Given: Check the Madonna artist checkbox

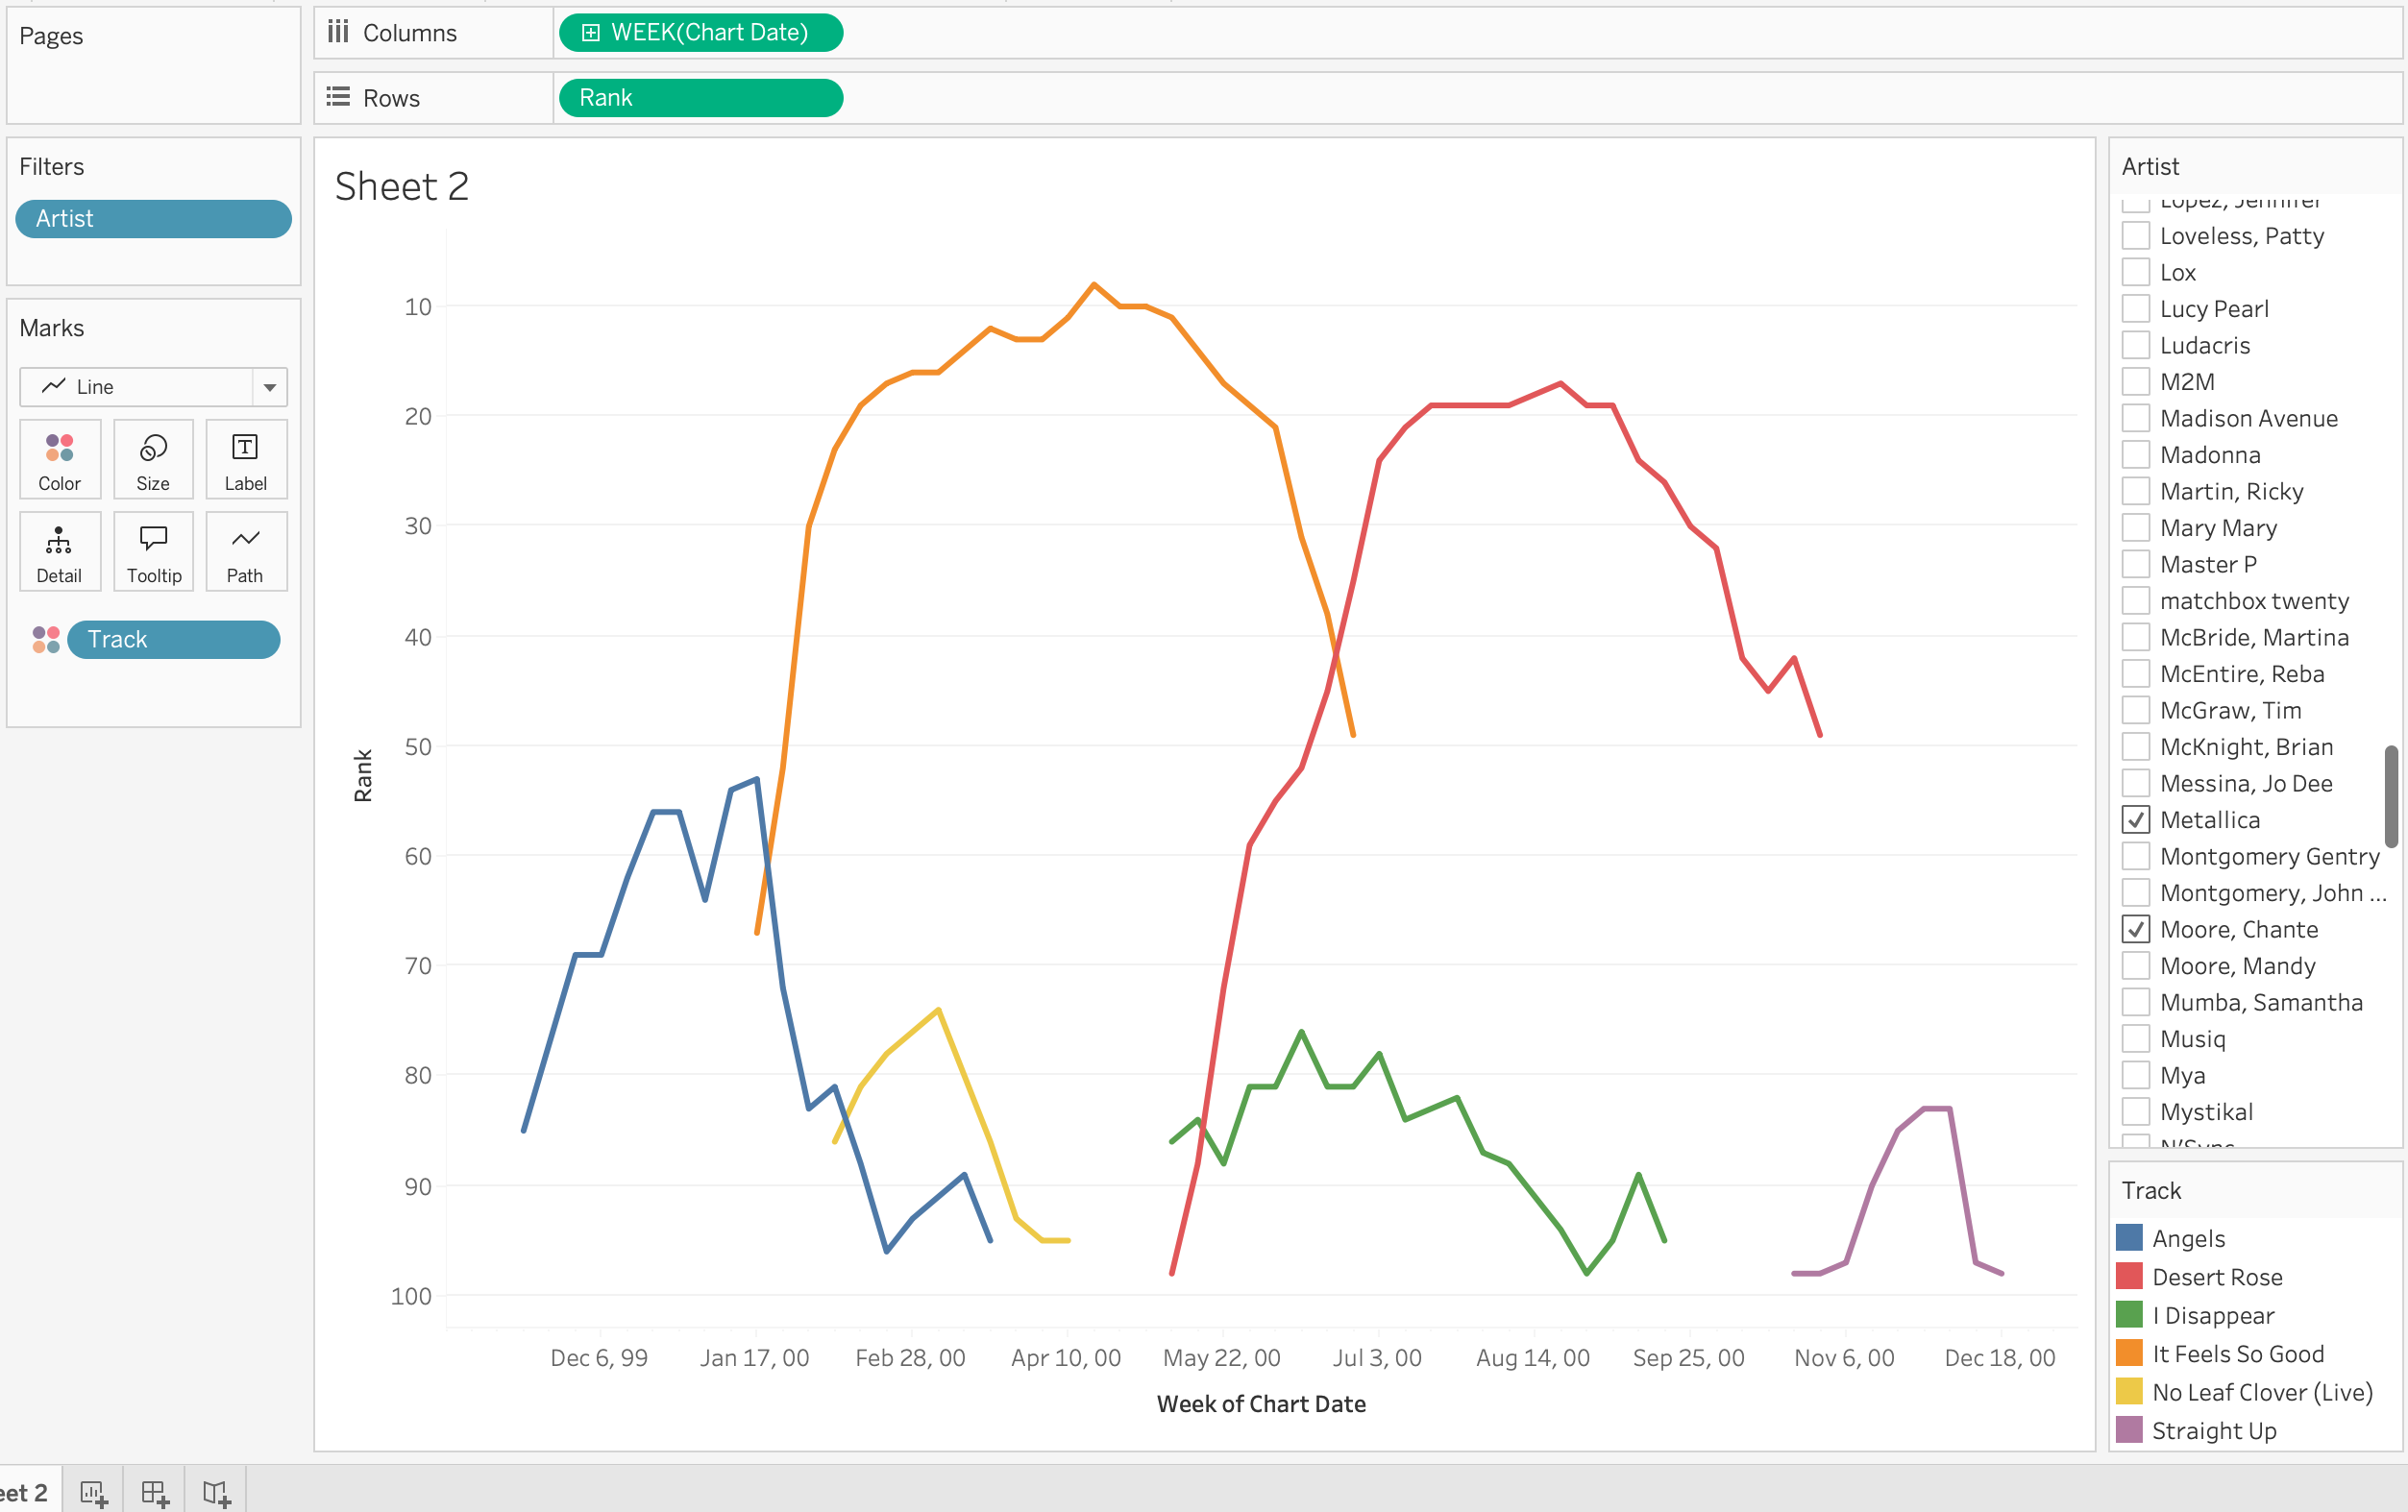Looking at the screenshot, I should [2136, 455].
